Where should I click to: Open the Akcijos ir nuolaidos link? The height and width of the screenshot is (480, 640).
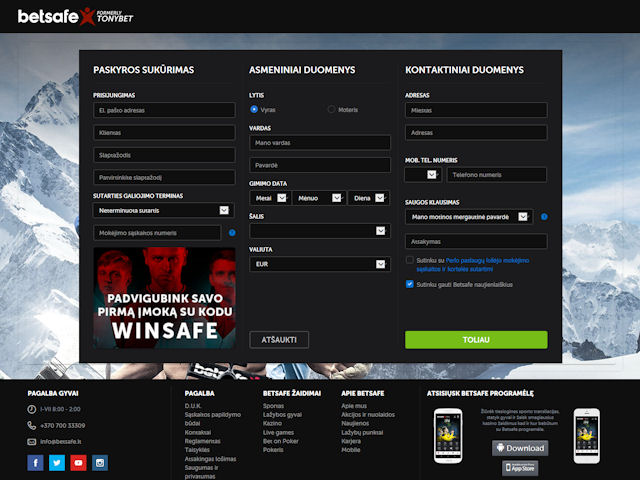click(368, 415)
